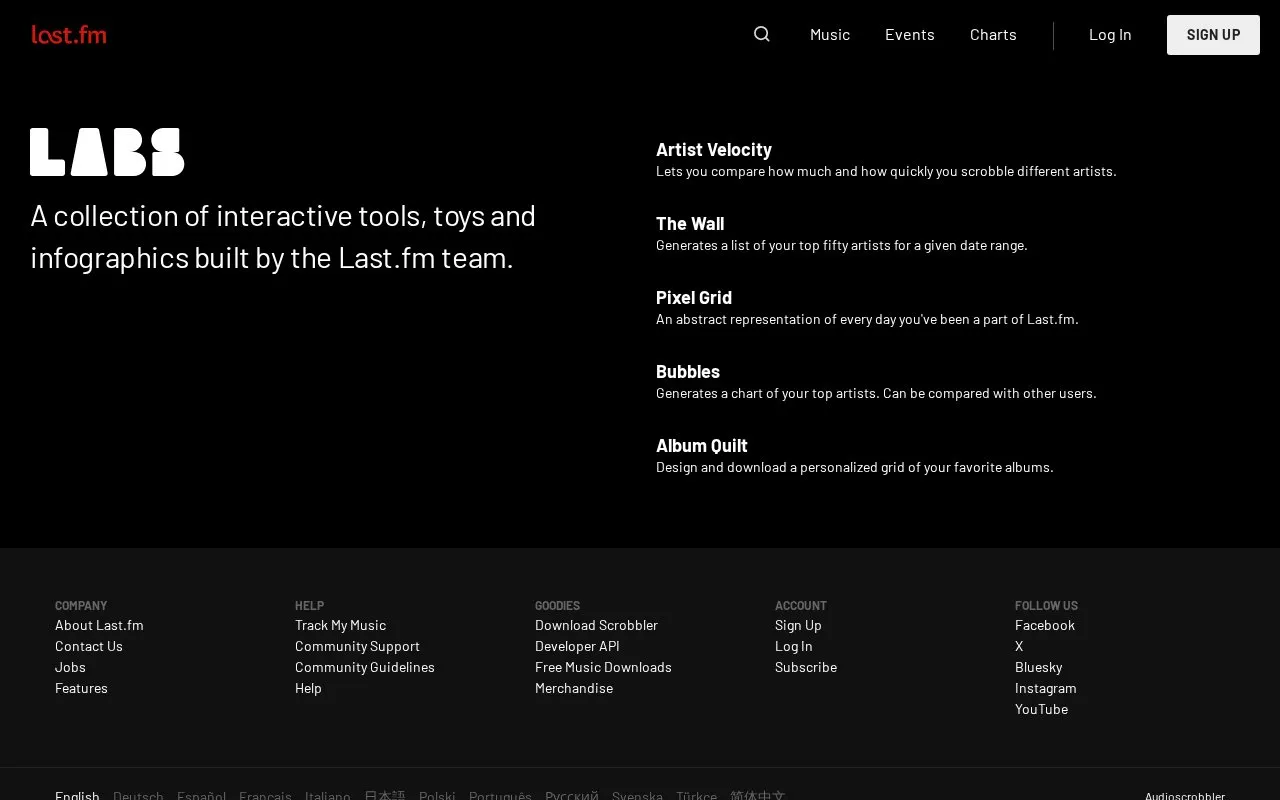
Task: Follow Last.fm on Facebook
Action: [1045, 625]
